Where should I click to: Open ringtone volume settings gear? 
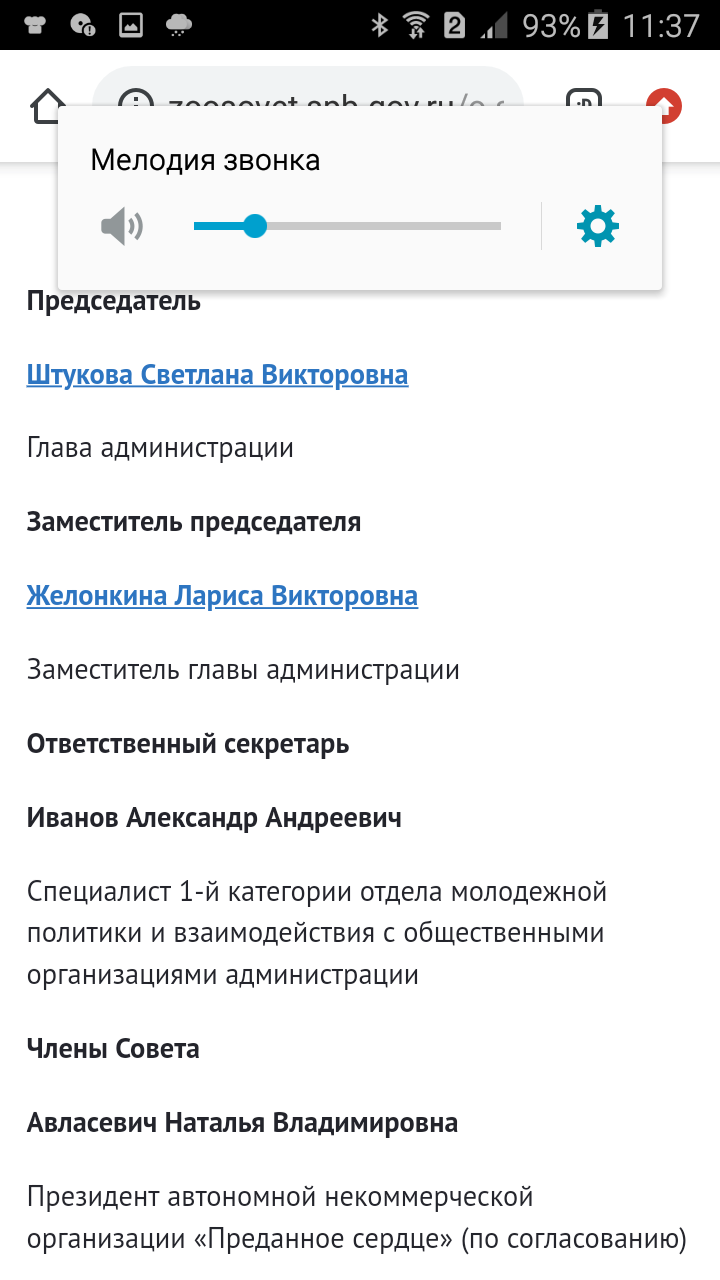tap(598, 226)
